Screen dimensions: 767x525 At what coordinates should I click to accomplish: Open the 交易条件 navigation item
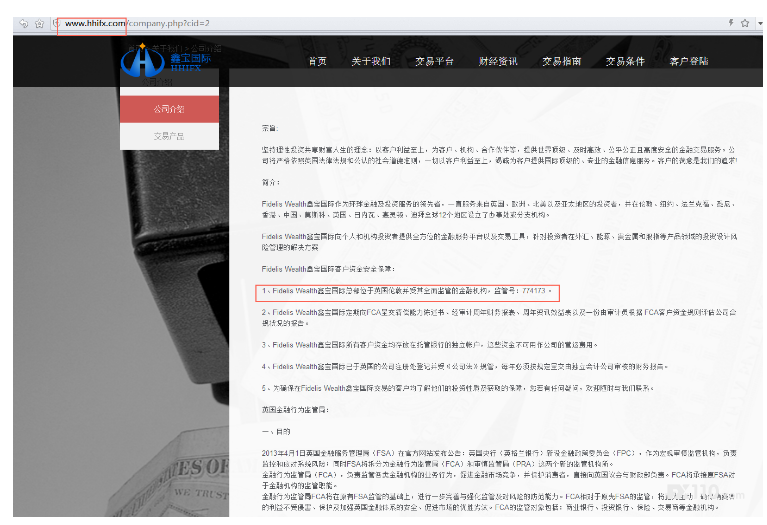(625, 61)
